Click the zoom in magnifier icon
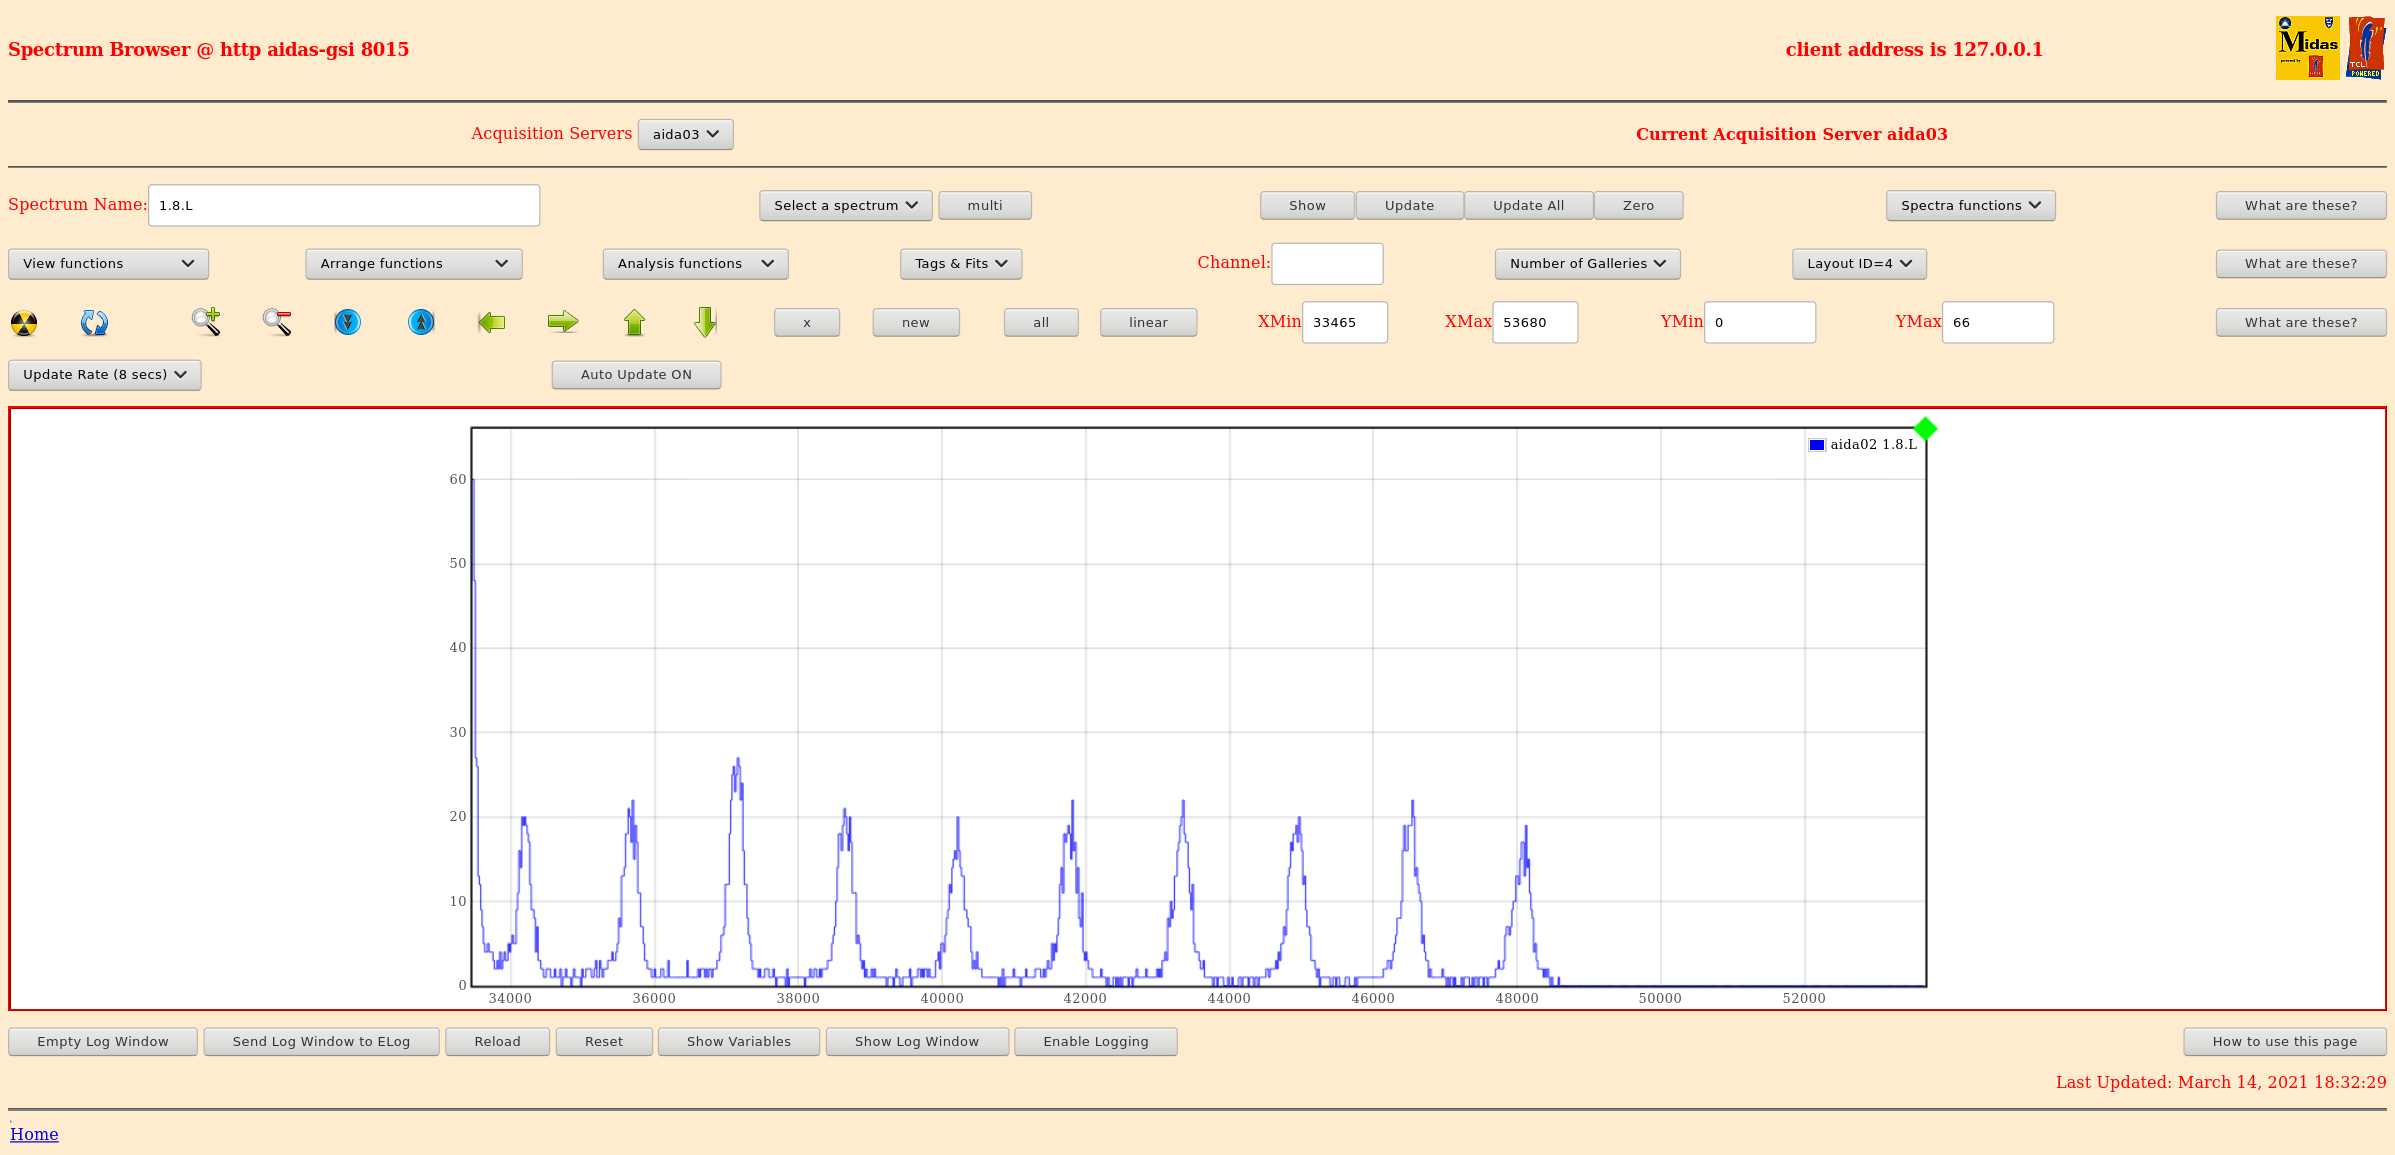Screen dimensions: 2395x1155 [x=206, y=322]
